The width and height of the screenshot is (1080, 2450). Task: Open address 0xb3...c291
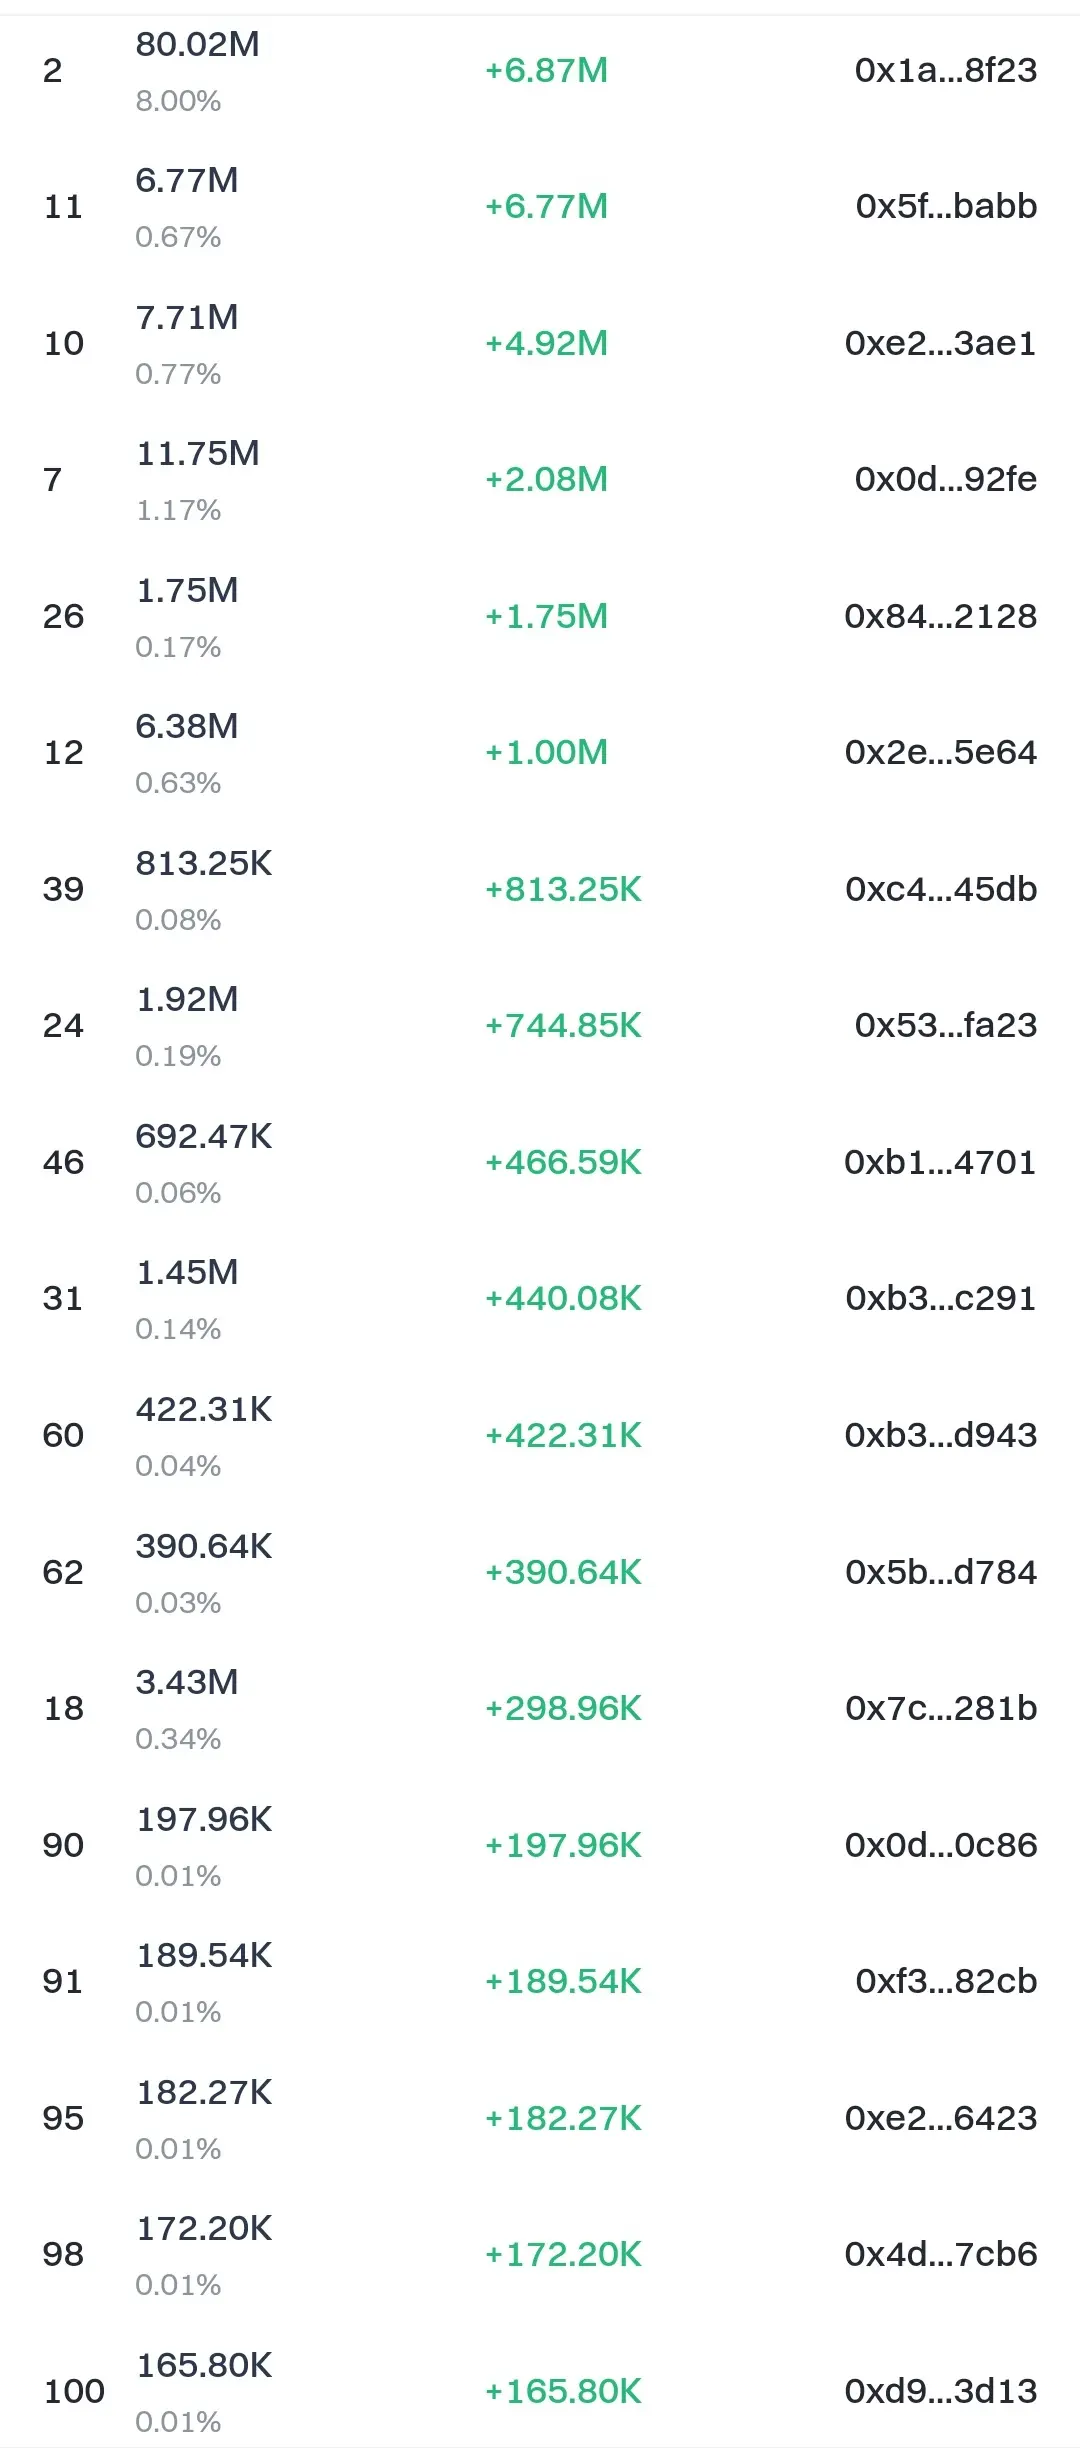(940, 1298)
